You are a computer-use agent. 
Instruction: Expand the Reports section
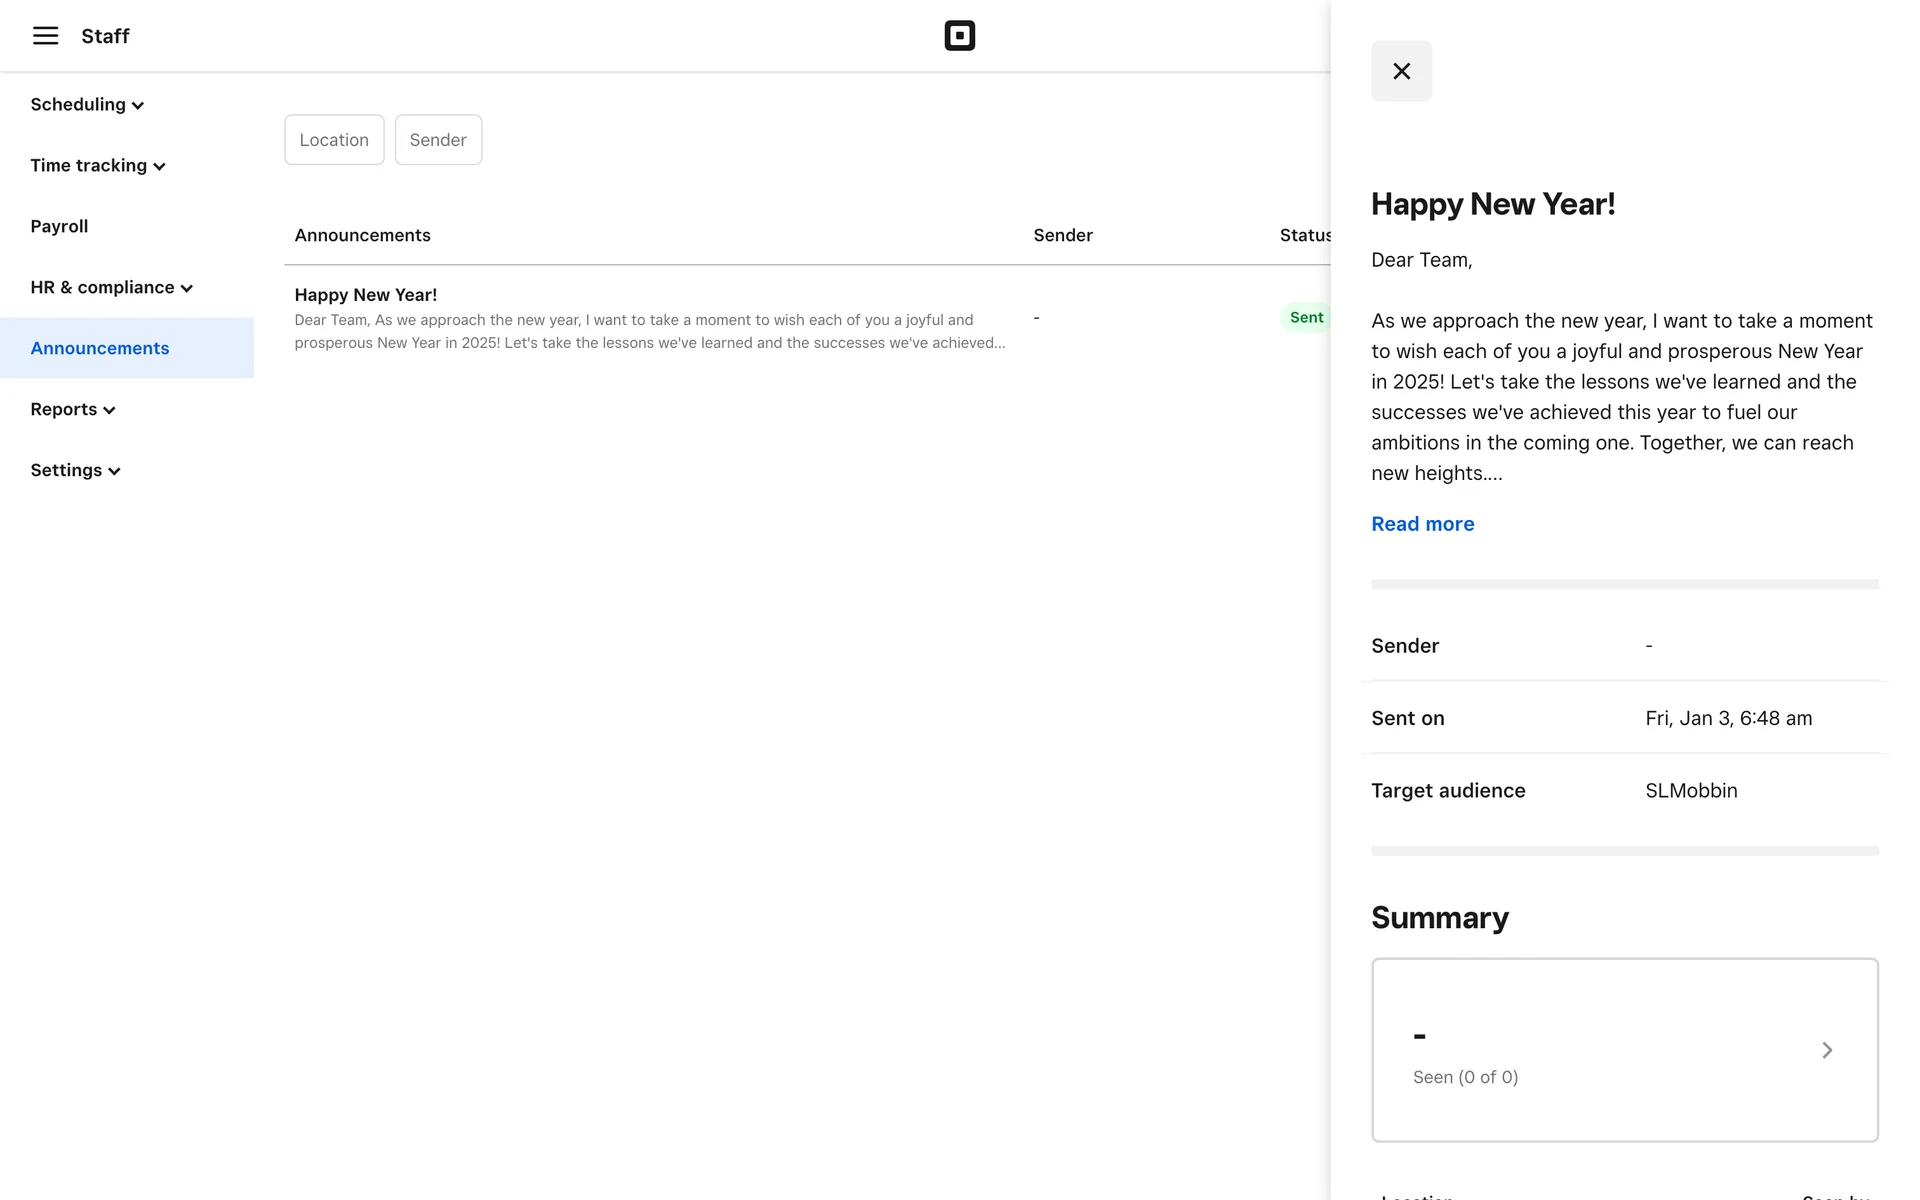tap(72, 410)
